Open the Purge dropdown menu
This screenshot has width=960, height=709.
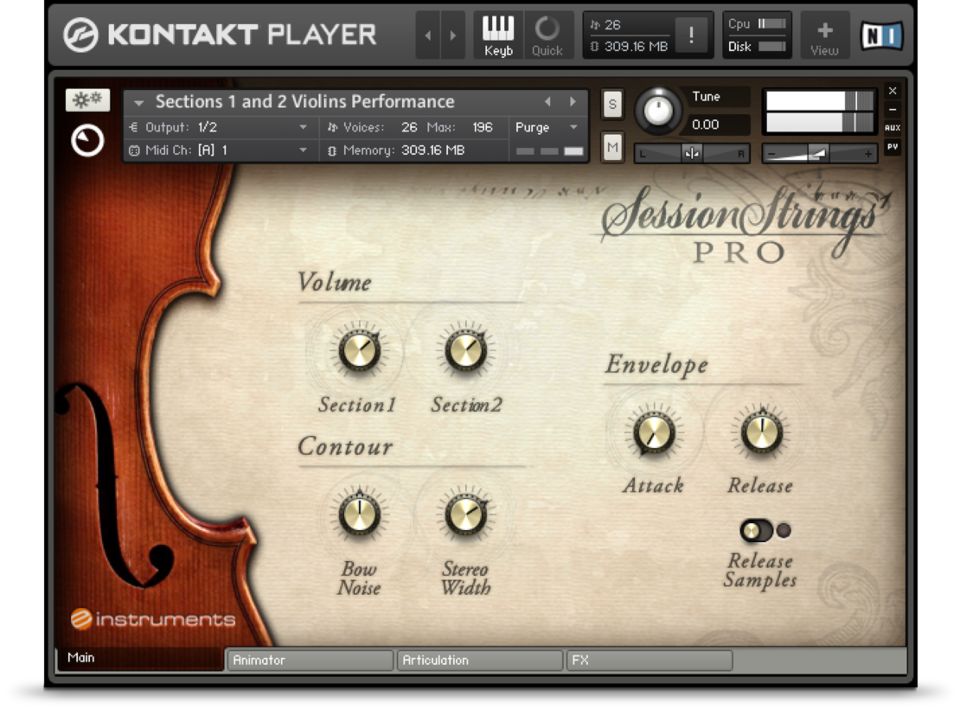click(x=545, y=128)
